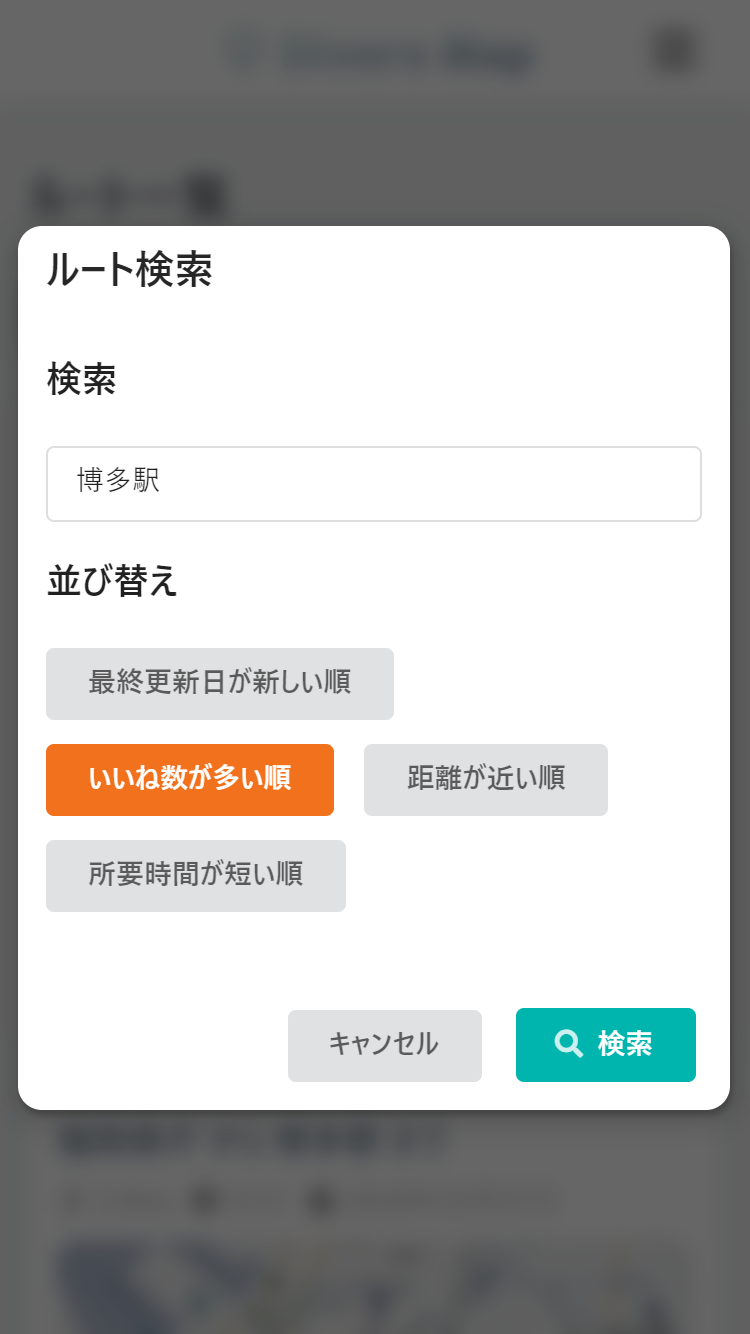Click the blurred route card title below the dialog

pos(250,1140)
